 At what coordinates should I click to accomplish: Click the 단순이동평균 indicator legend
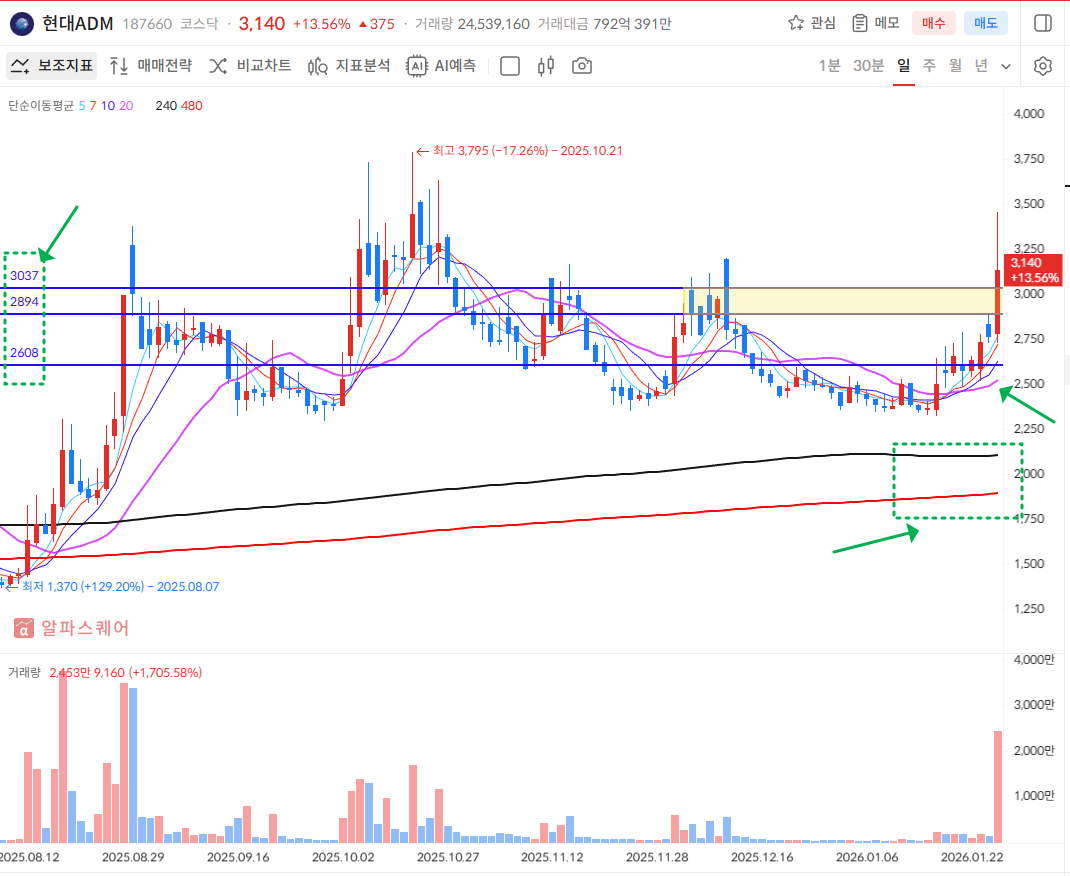click(41, 105)
